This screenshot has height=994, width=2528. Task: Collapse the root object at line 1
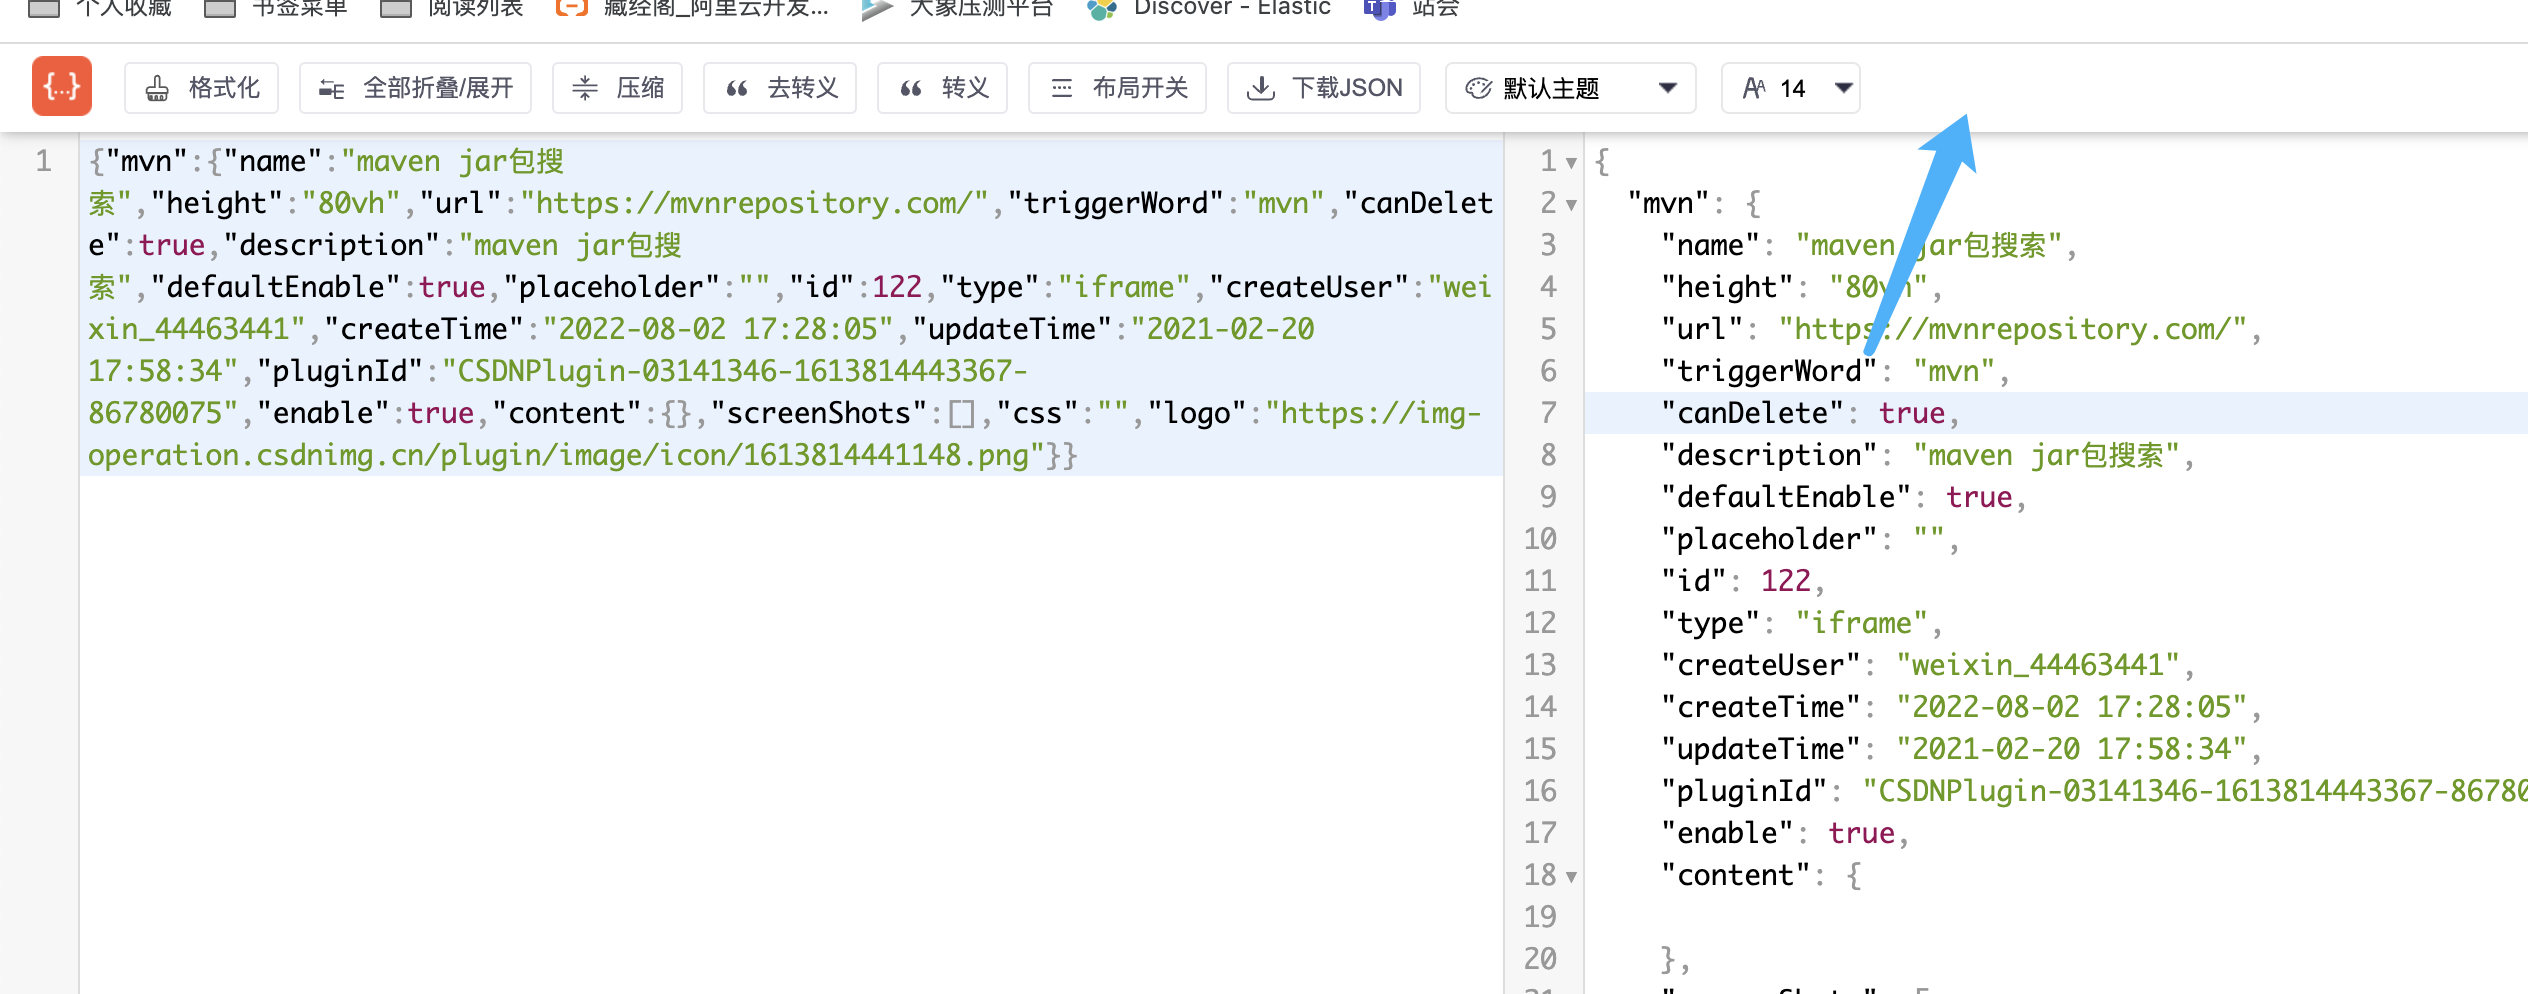coord(1572,162)
